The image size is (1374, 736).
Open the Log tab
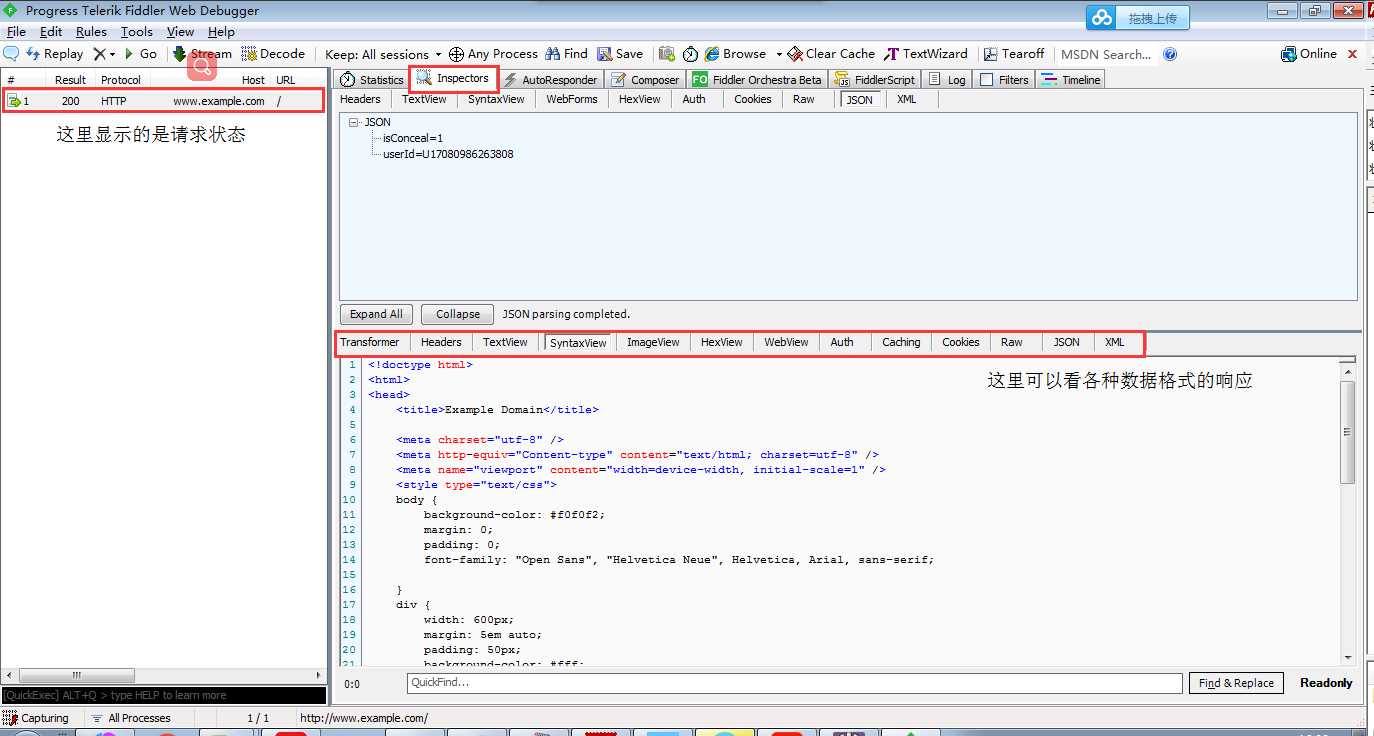pyautogui.click(x=947, y=79)
